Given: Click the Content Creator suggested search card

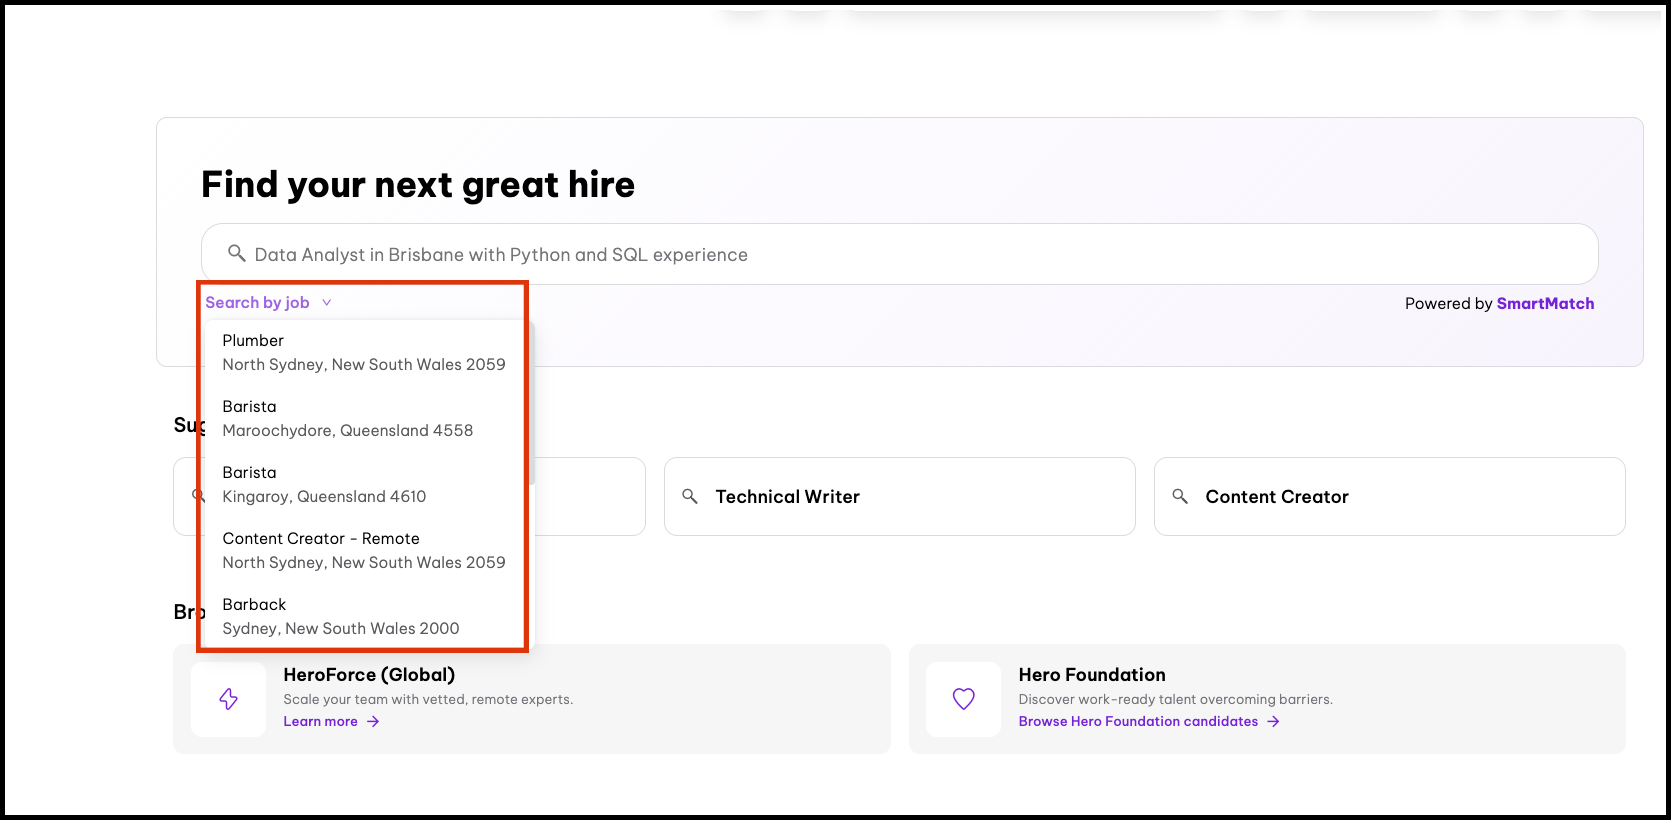Looking at the screenshot, I should coord(1389,497).
